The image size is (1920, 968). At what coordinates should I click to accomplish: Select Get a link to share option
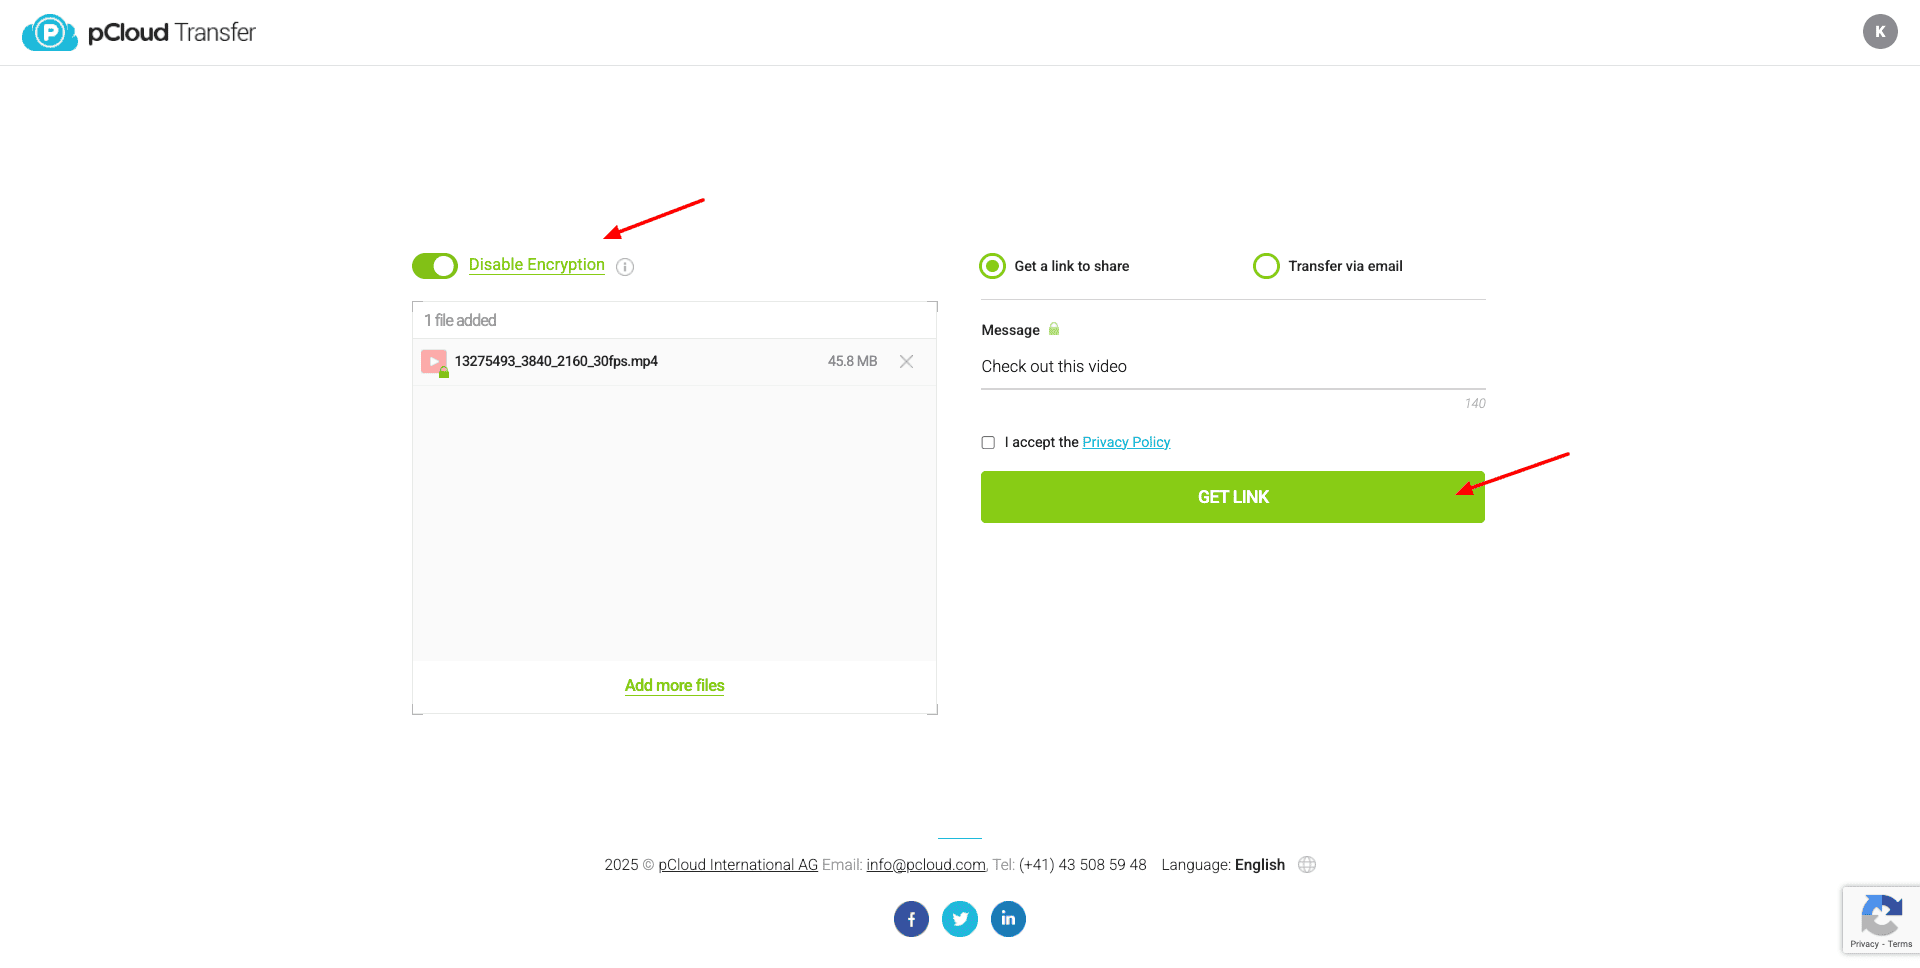992,266
